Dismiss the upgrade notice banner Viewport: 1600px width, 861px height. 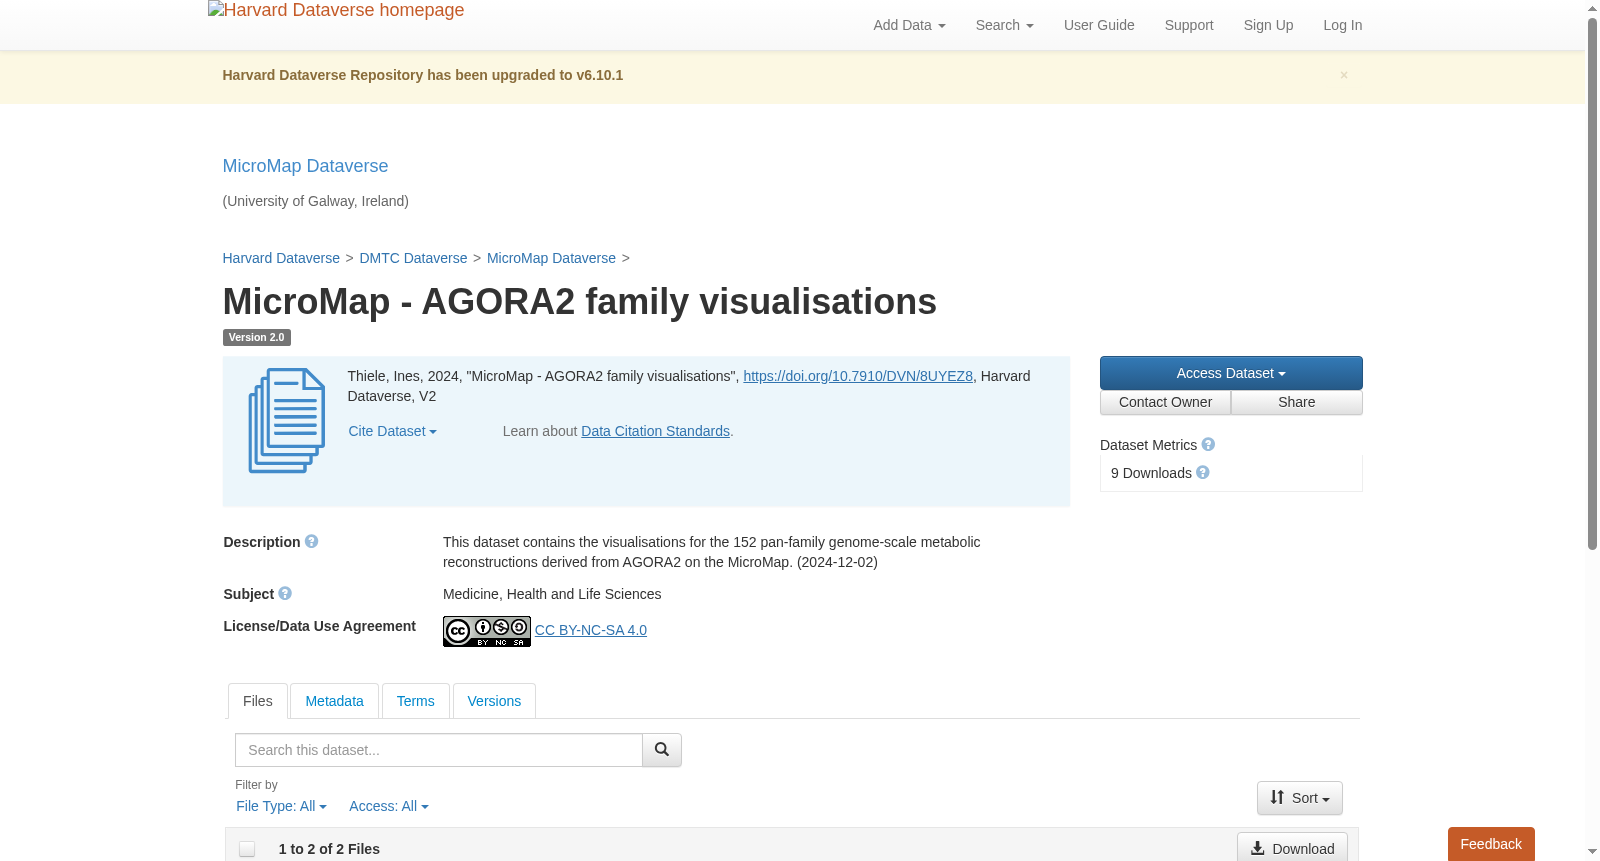(x=1344, y=75)
